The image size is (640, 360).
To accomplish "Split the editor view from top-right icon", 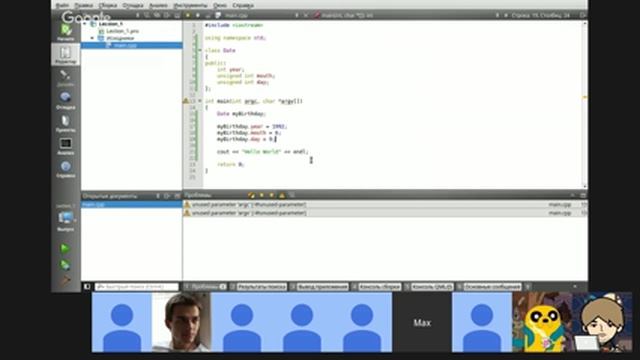I will point(583,15).
